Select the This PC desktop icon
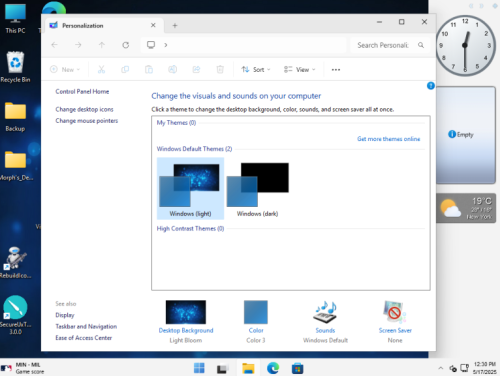The image size is (500, 376). [x=15, y=19]
